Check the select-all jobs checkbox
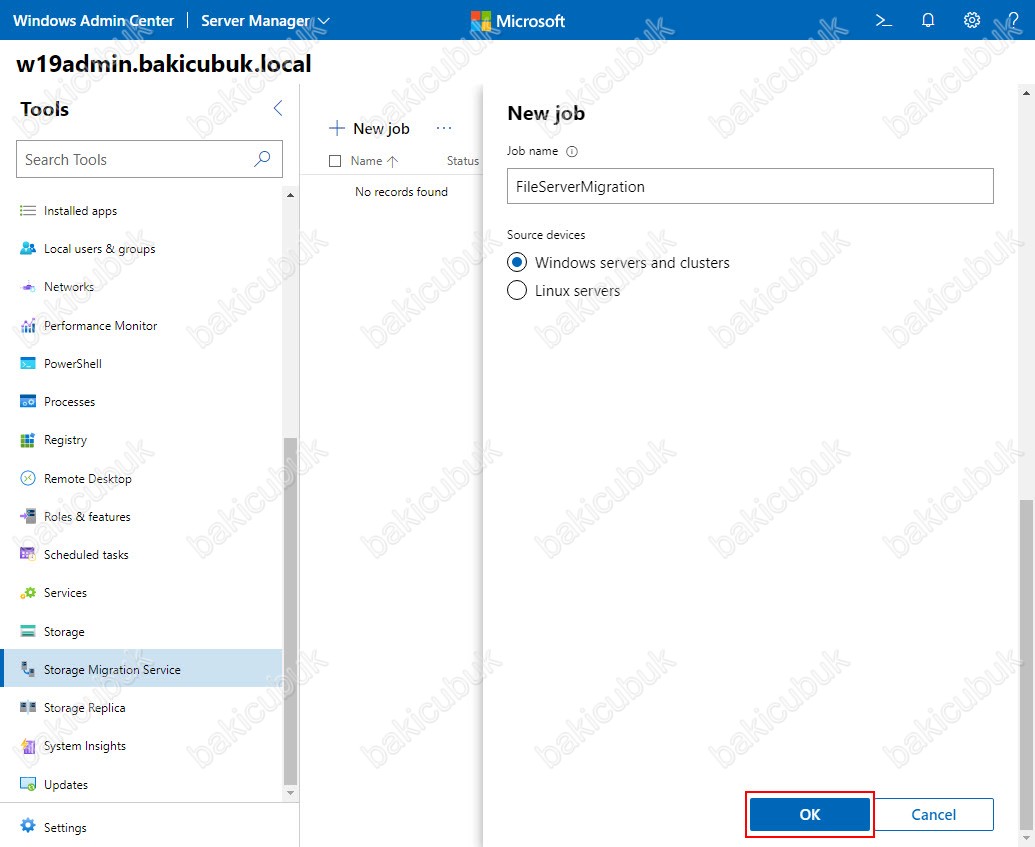Screen dimensions: 1035x847 pyautogui.click(x=335, y=160)
